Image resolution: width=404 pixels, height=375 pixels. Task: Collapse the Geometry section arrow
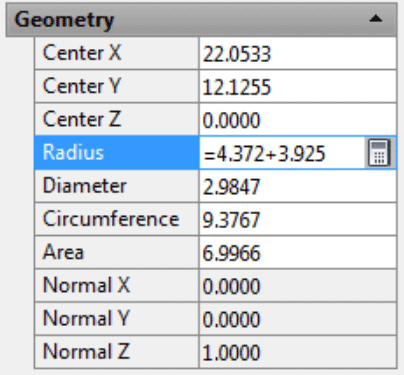(x=376, y=19)
